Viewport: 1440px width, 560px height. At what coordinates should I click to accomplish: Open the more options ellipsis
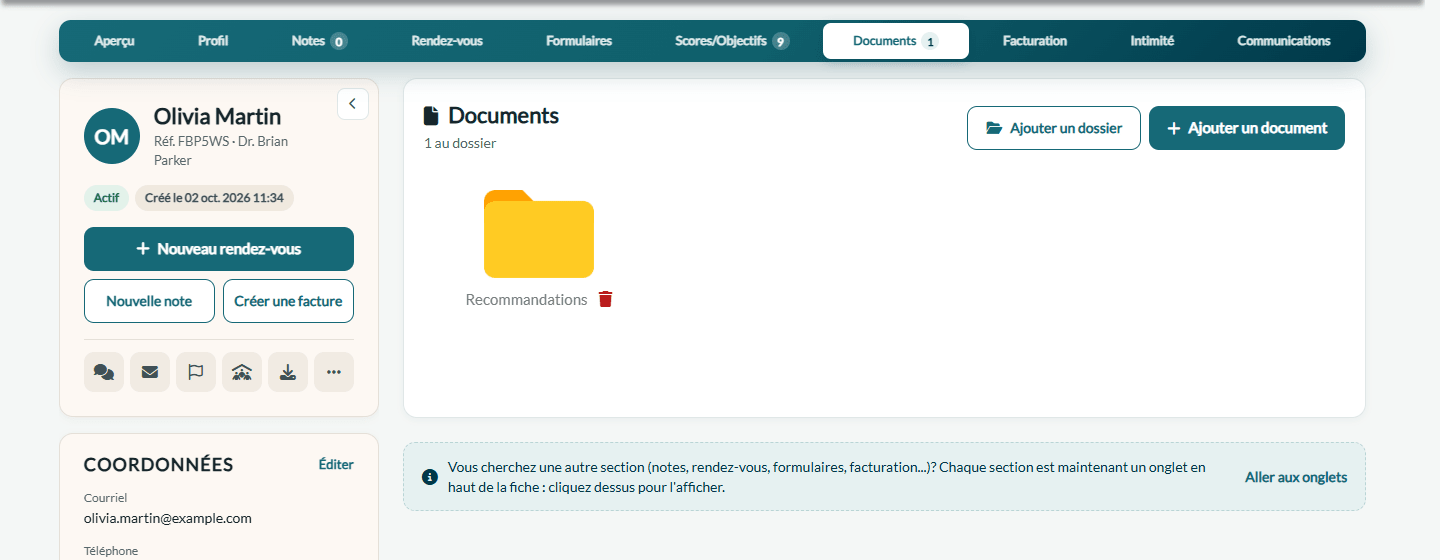[x=334, y=372]
